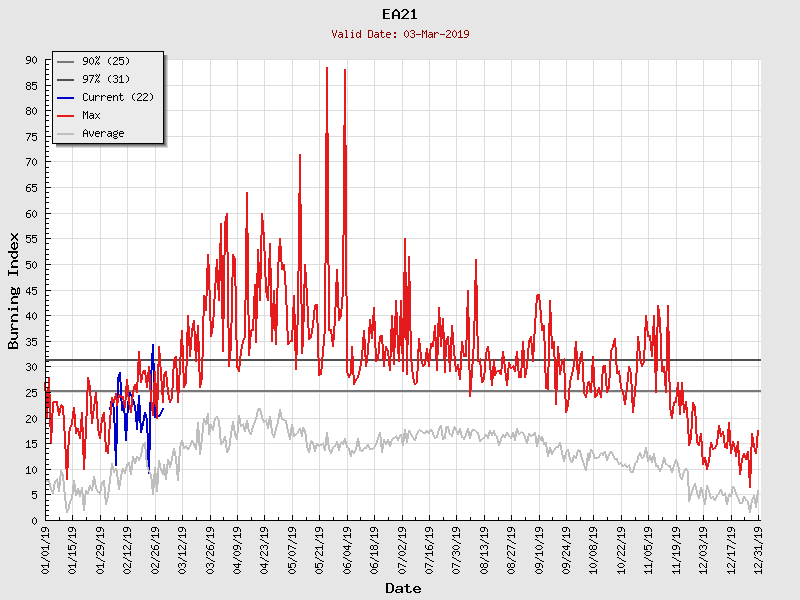Click the red line swatch beside Max
Viewport: 800px width, 600px height.
click(x=66, y=115)
